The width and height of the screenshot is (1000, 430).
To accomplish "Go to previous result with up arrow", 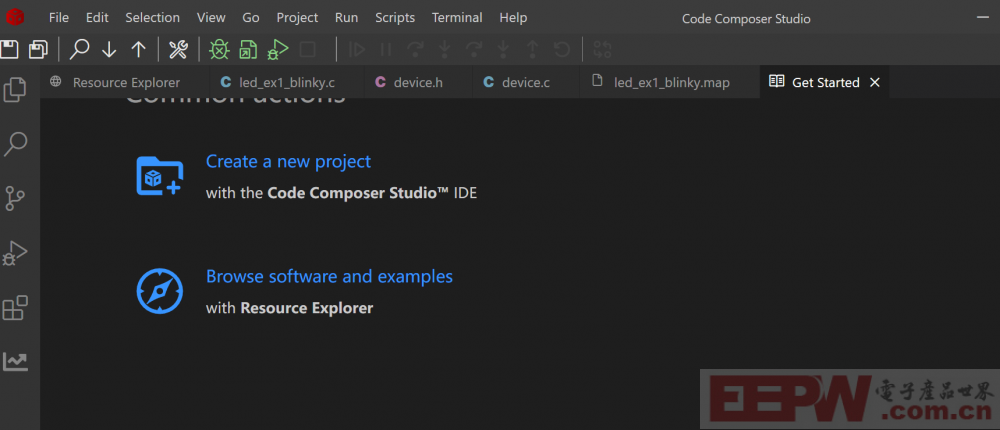I will click(x=138, y=49).
